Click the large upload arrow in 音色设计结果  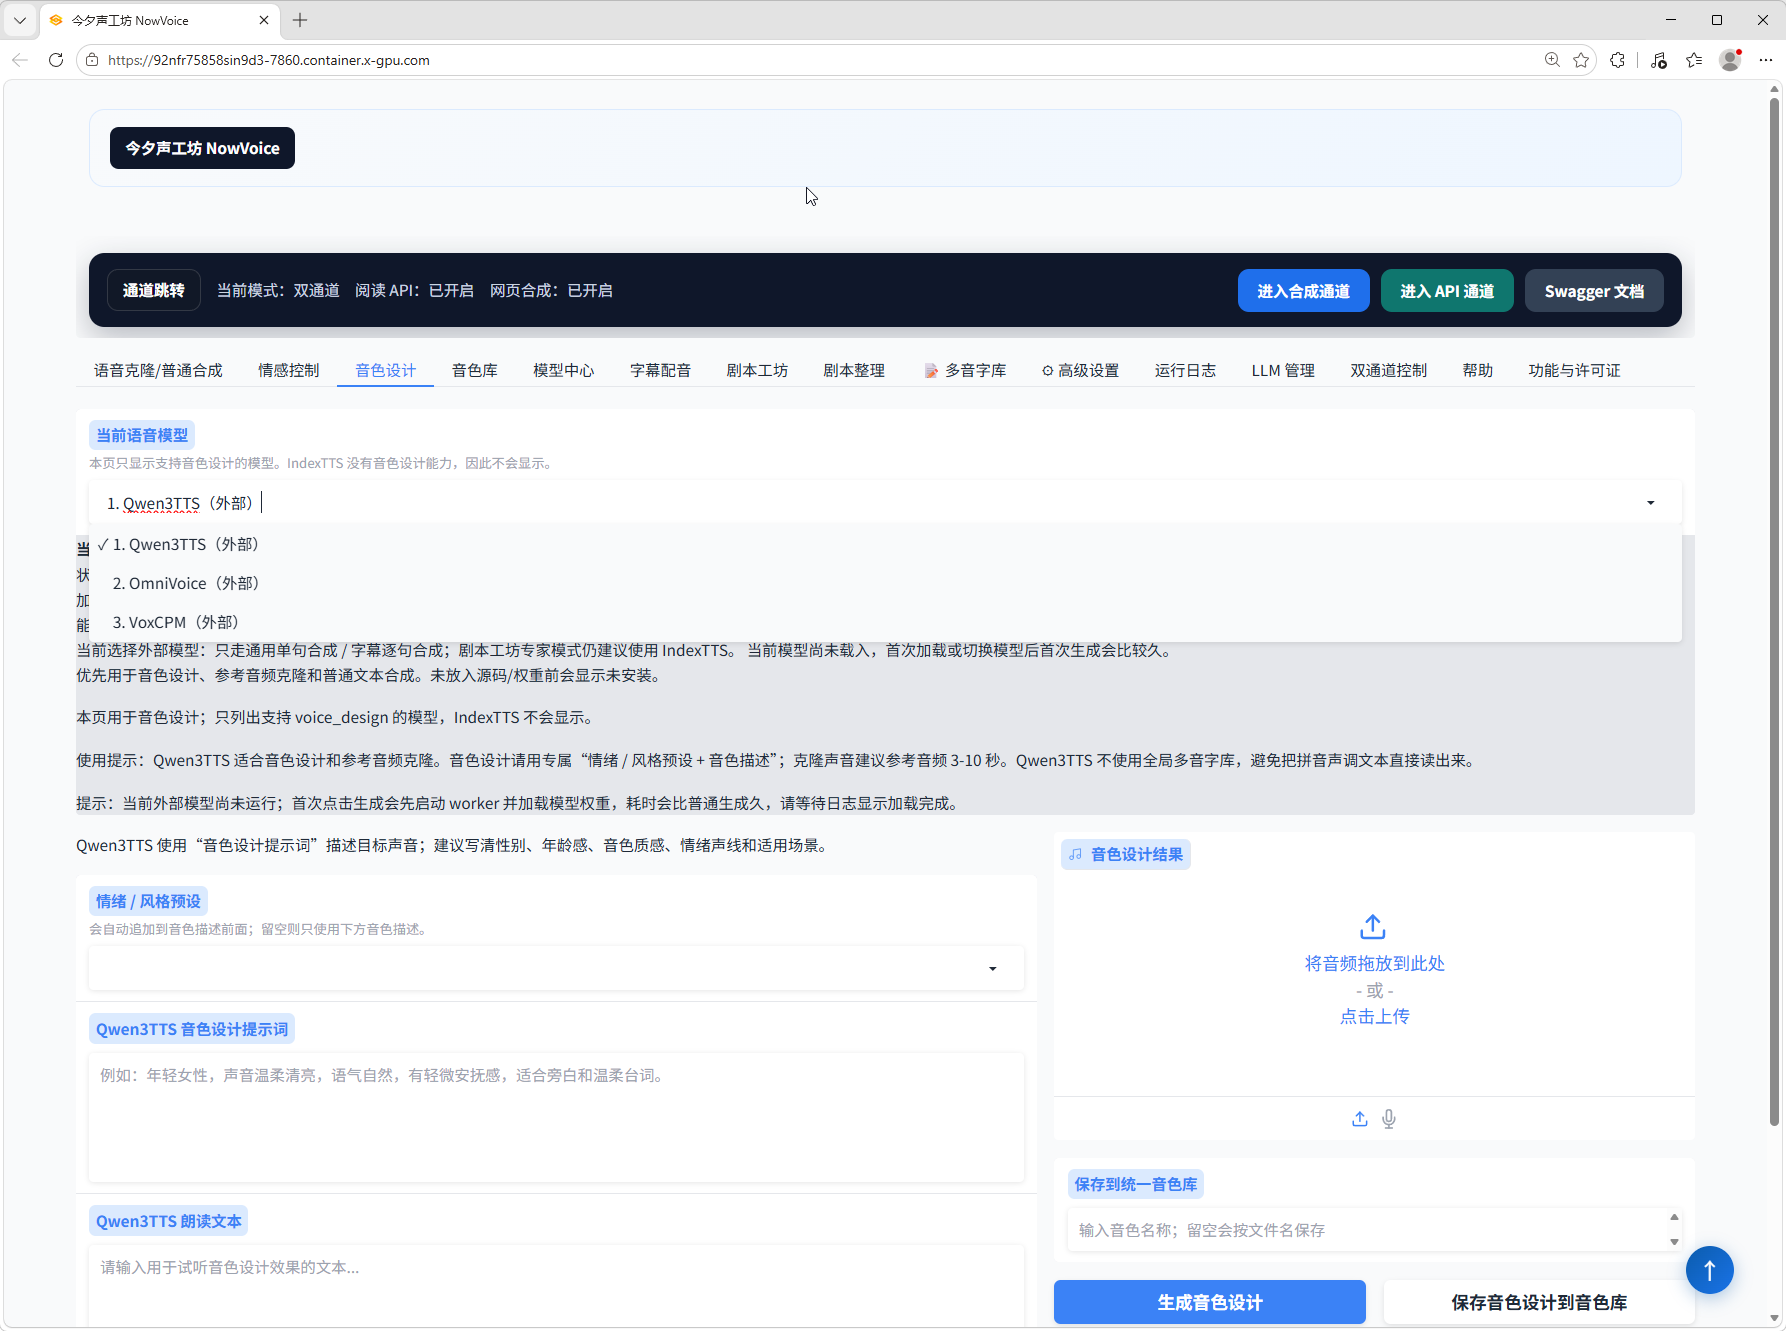coord(1373,927)
